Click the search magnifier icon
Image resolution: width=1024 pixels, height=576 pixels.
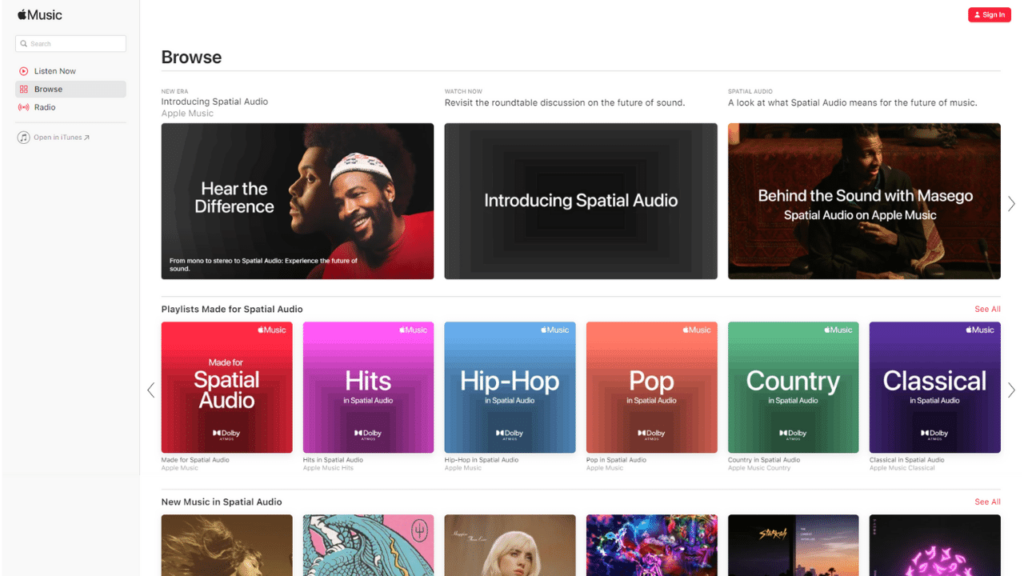(24, 44)
